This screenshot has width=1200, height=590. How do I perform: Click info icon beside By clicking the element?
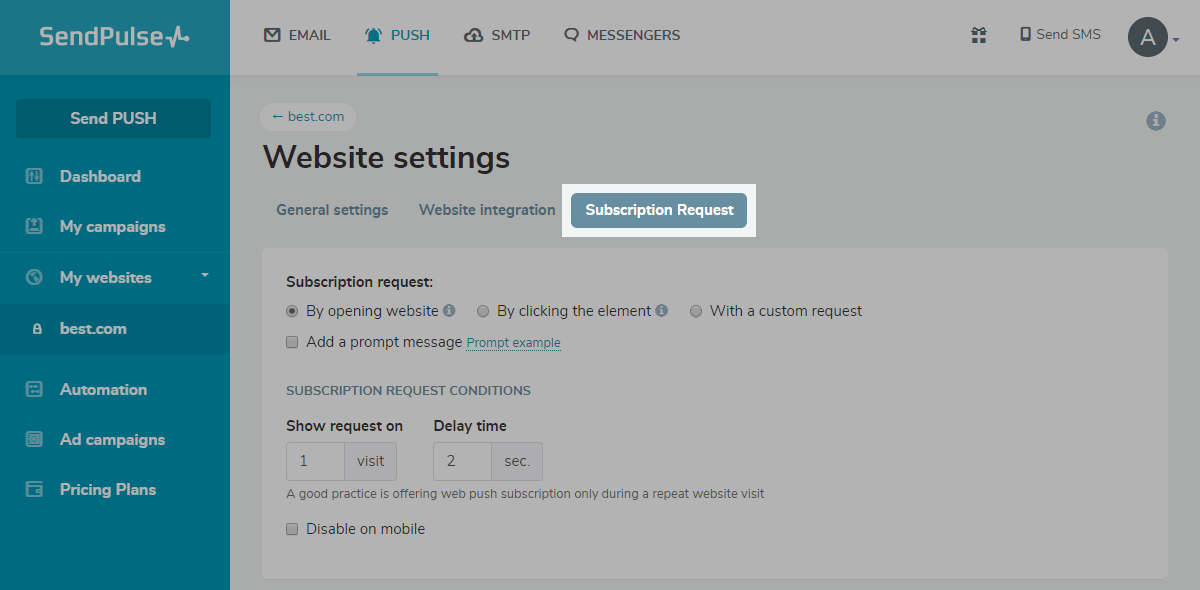[662, 311]
